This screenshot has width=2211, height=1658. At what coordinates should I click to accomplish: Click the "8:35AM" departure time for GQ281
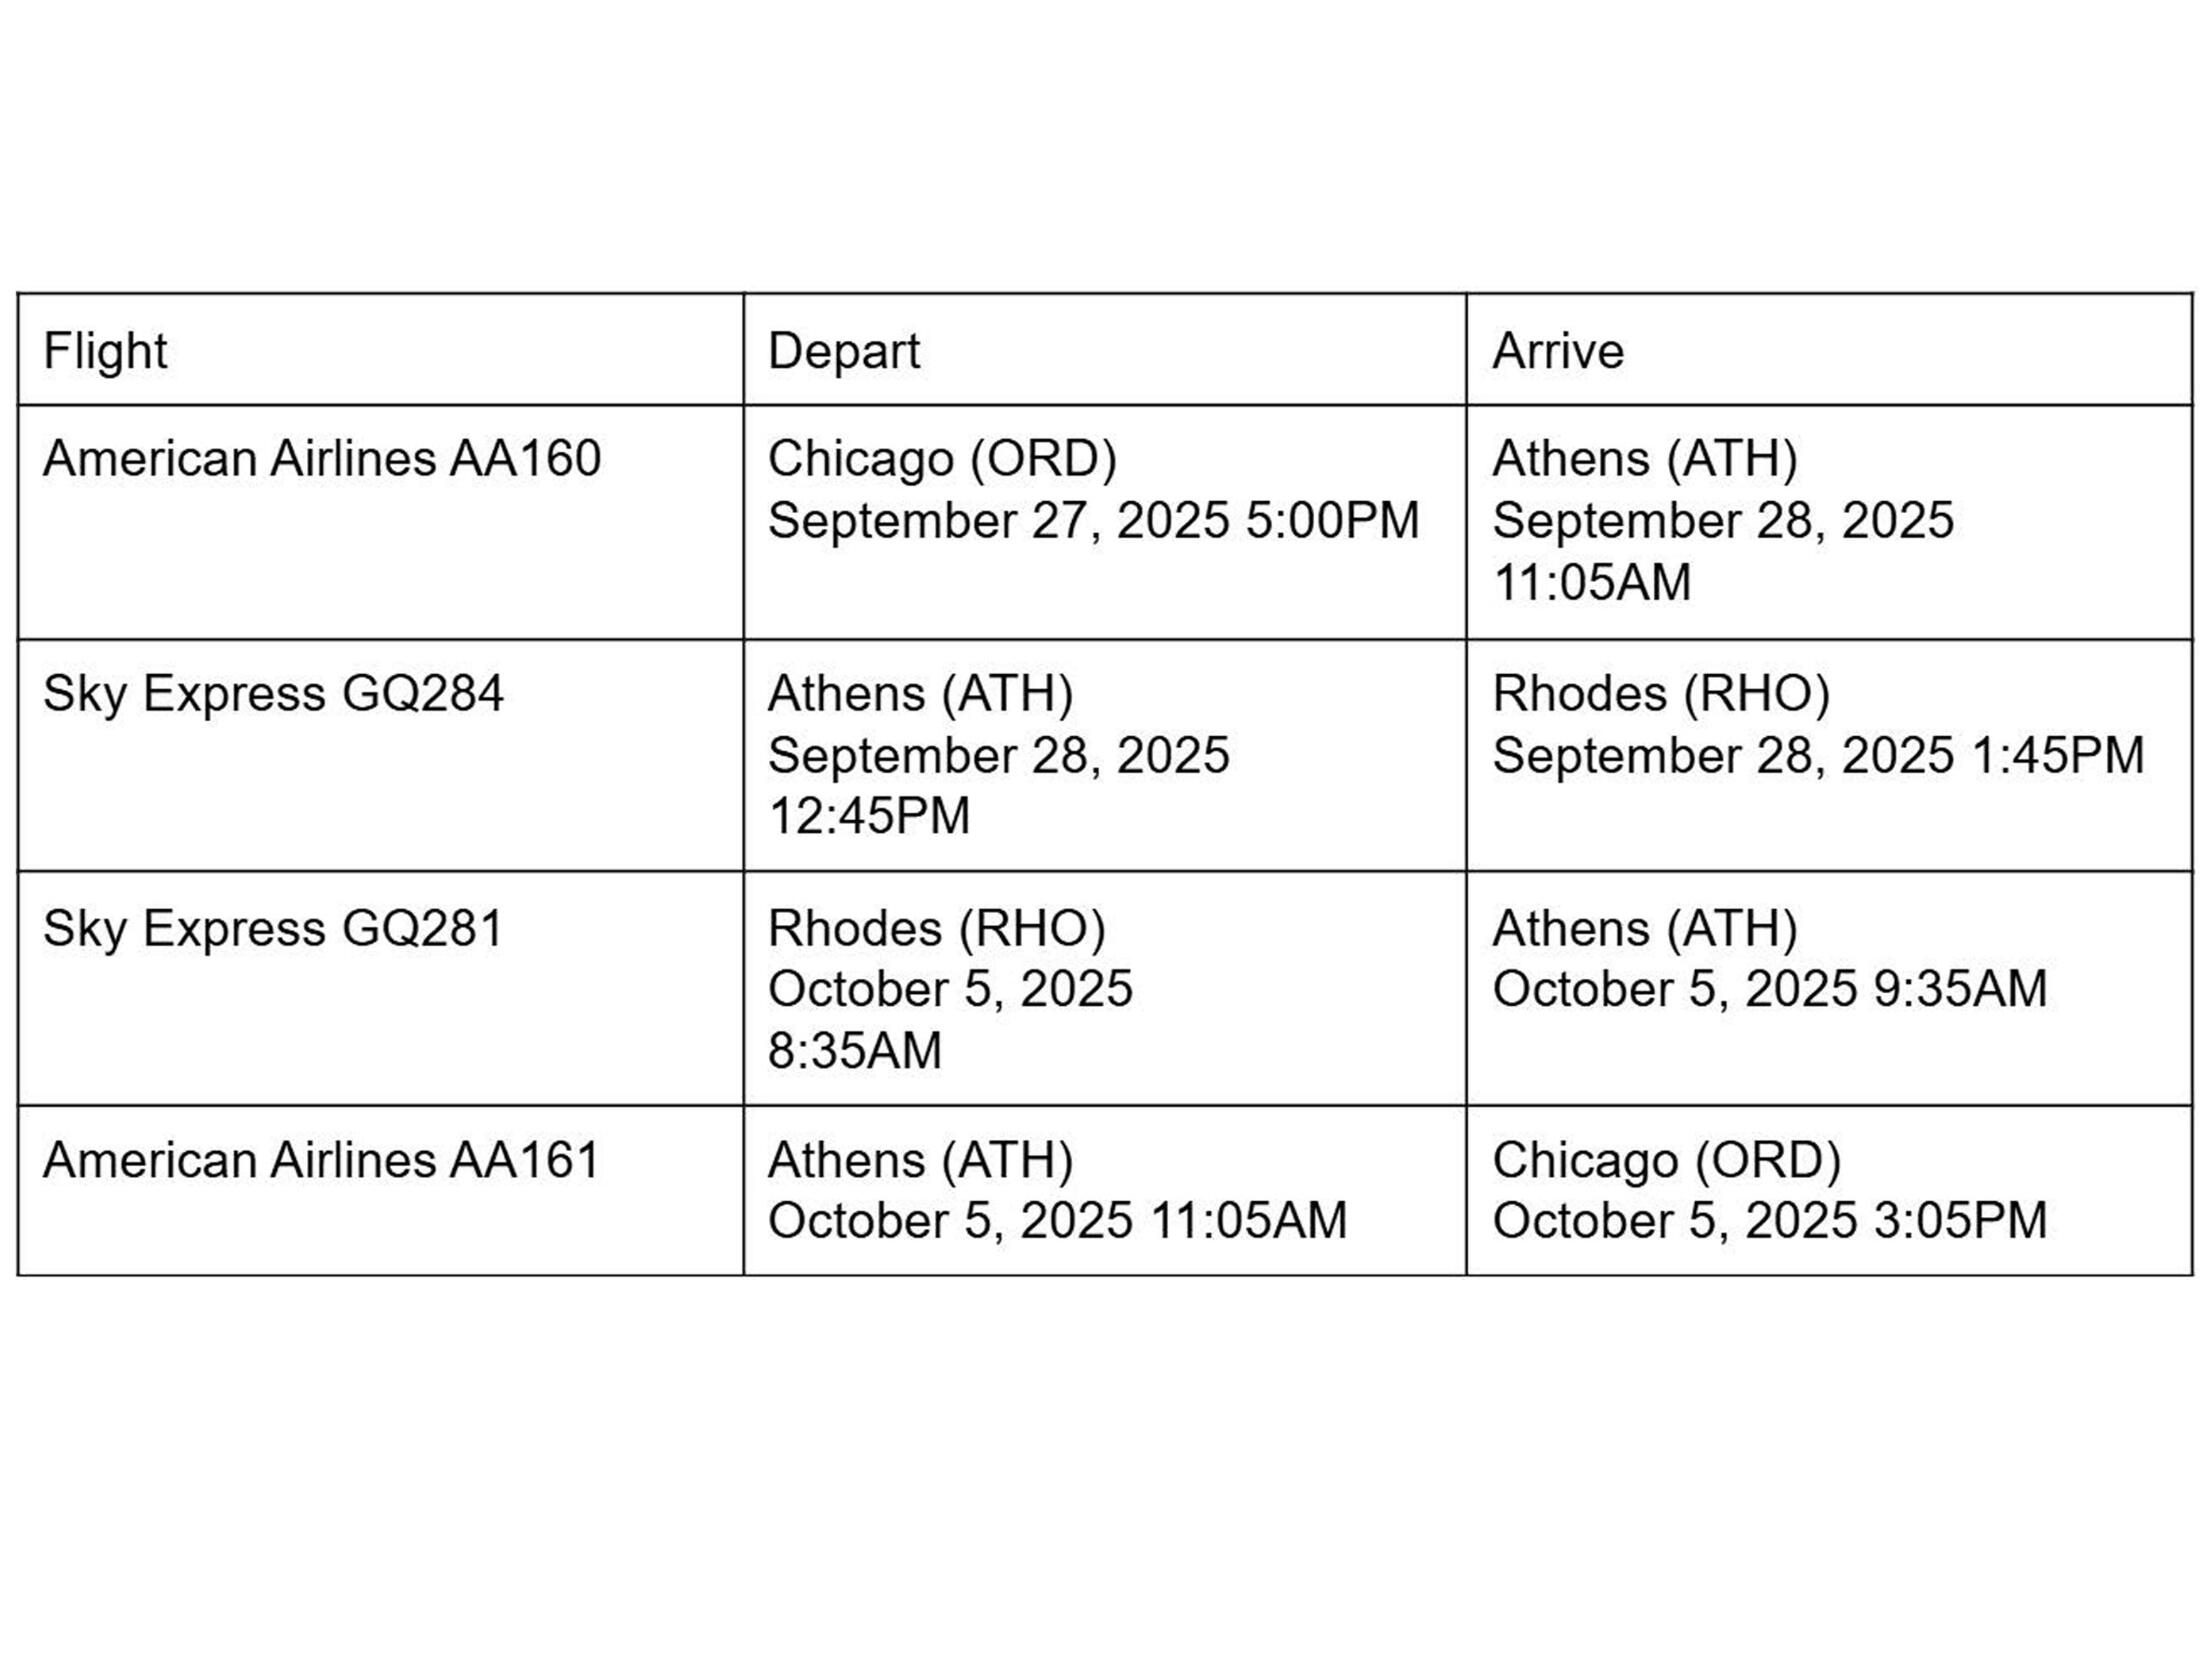[855, 1051]
